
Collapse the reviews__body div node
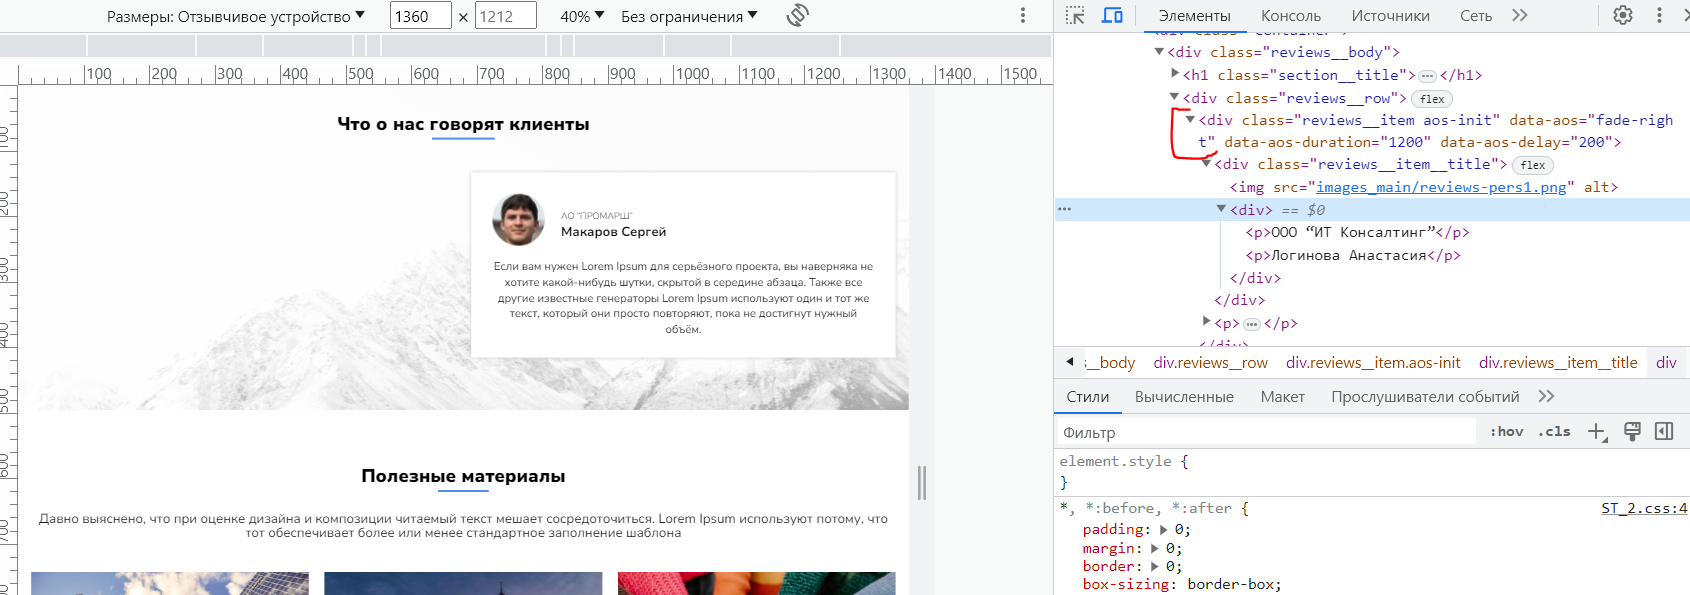[x=1159, y=52]
